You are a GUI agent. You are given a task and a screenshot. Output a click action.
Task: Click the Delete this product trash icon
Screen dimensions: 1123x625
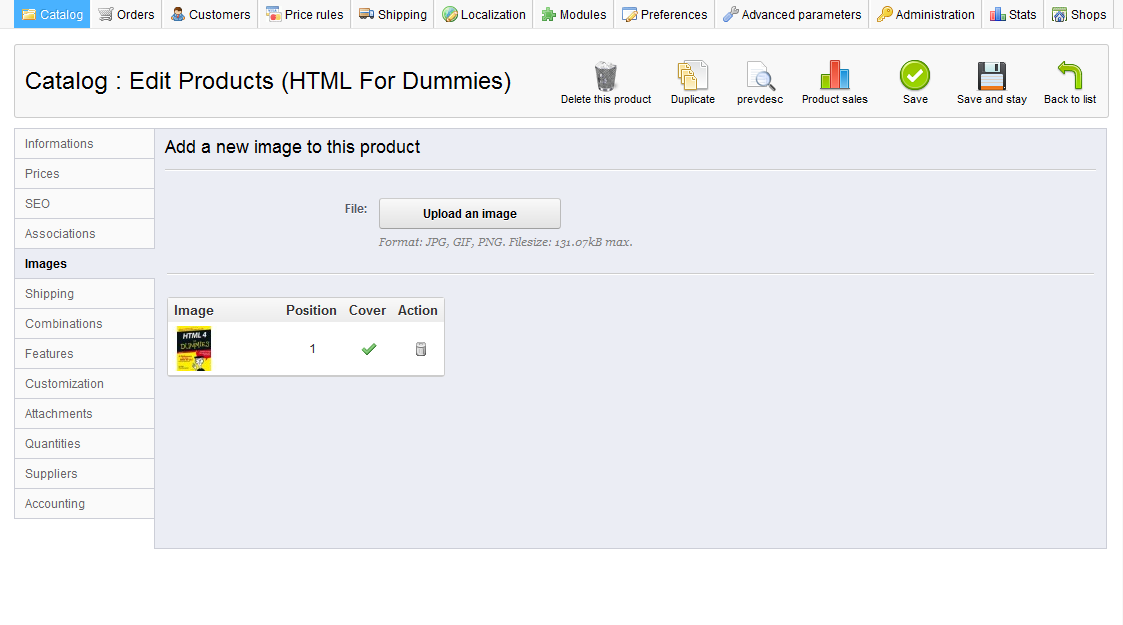click(x=606, y=77)
